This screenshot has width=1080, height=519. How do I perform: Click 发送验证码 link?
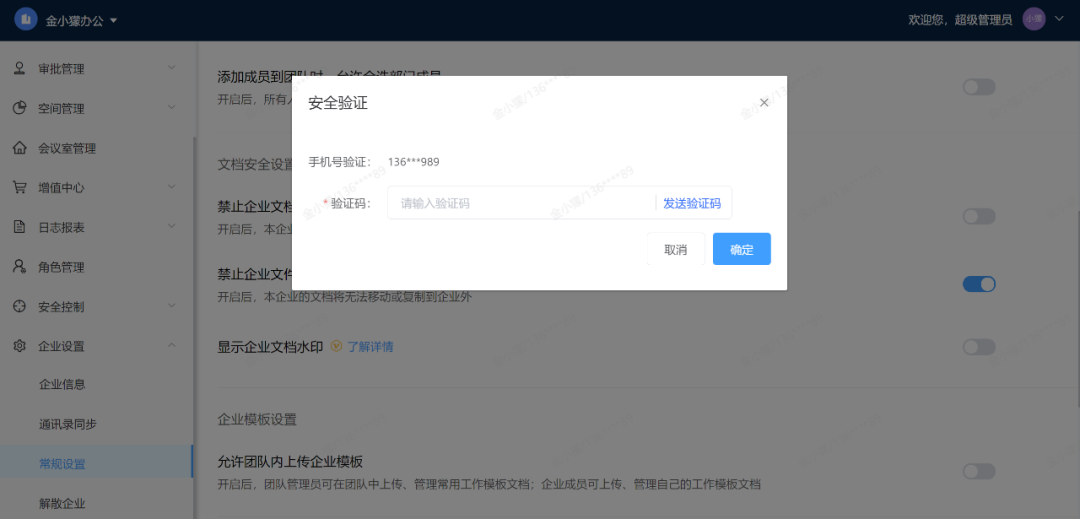tap(692, 203)
